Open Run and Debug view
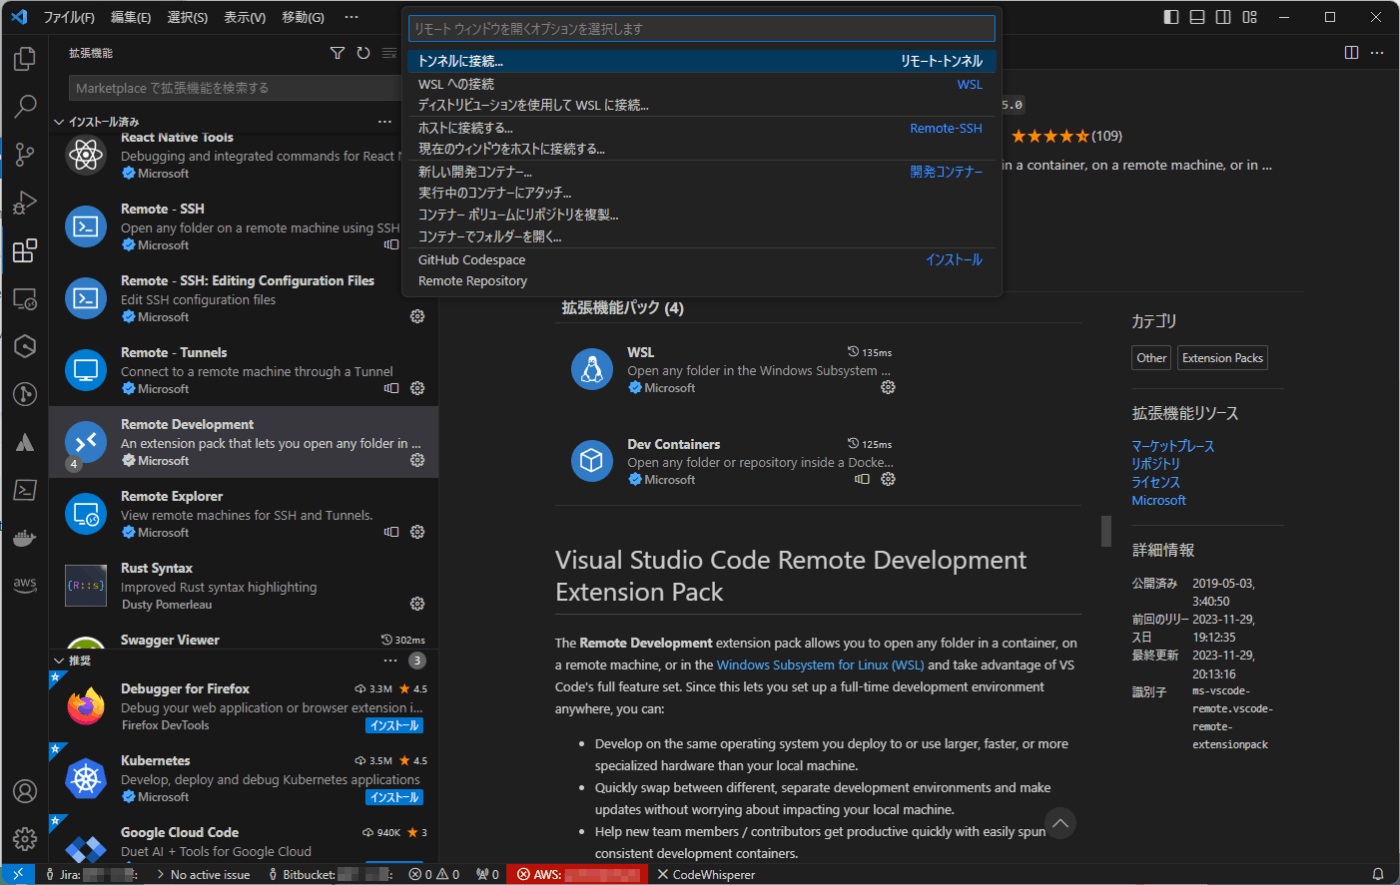This screenshot has height=885, width=1400. coord(25,202)
